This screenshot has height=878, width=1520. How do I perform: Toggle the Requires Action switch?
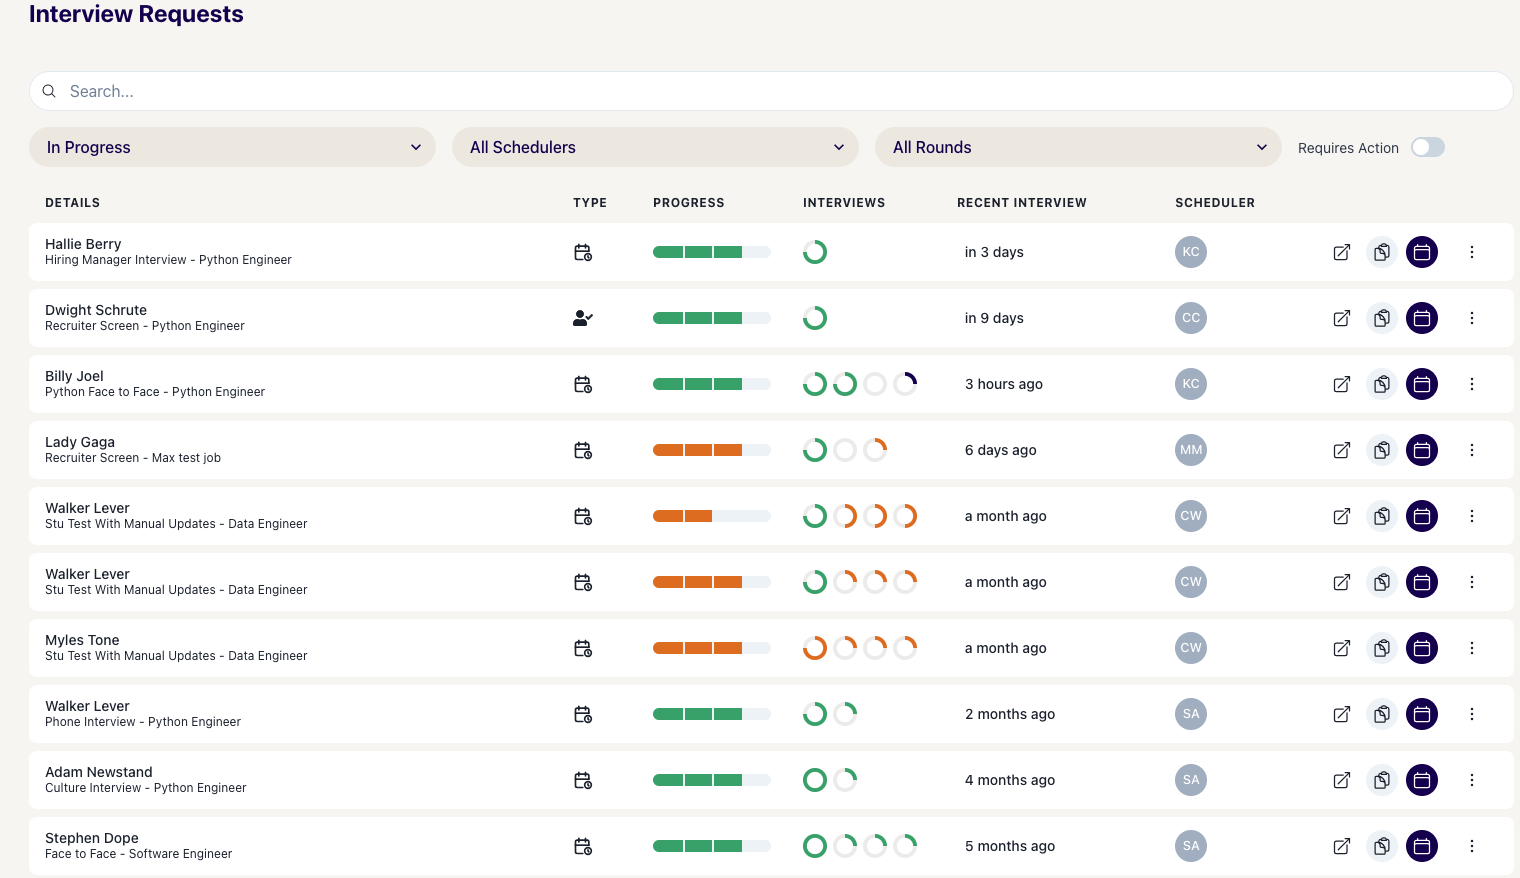point(1428,148)
